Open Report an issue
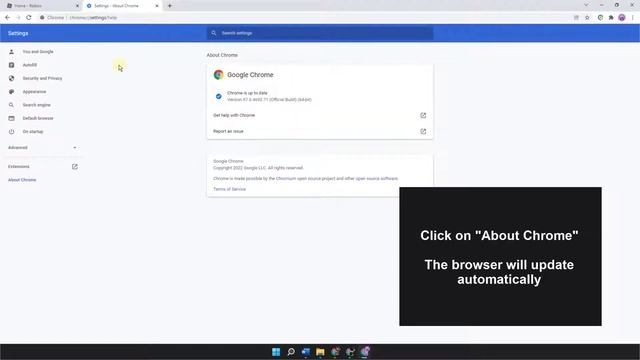640x360 pixels. (x=320, y=131)
